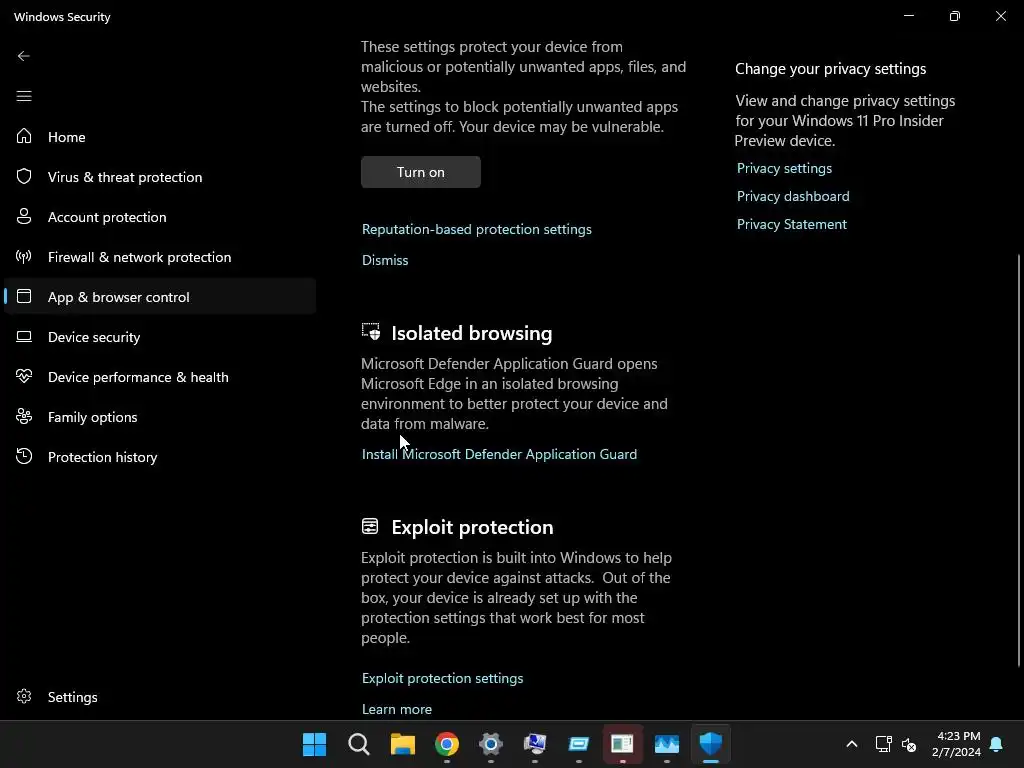This screenshot has width=1024, height=768.
Task: Click the Device security laptop icon
Action: click(24, 336)
